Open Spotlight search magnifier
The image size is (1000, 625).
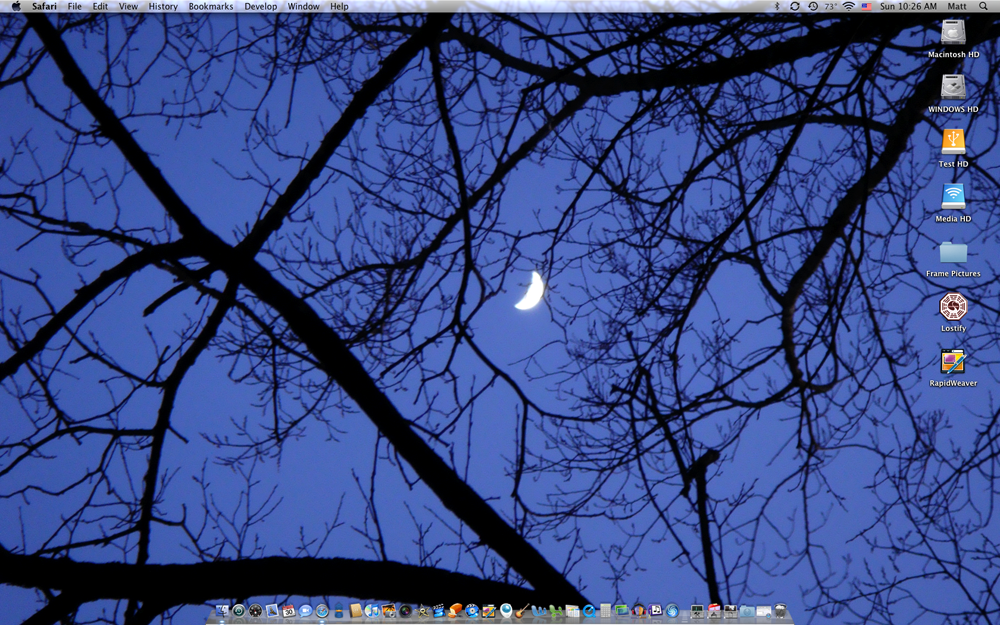point(983,6)
